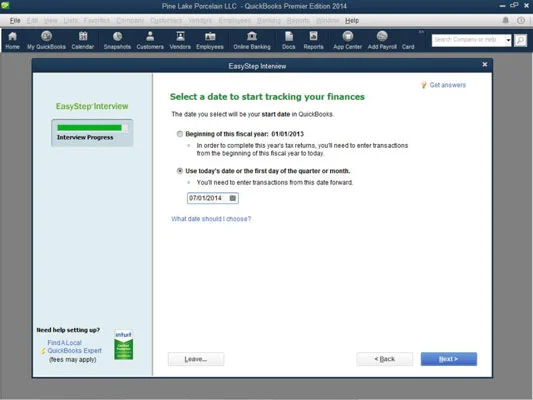This screenshot has width=533, height=400.
Task: Click the search magnifier button
Action: 520,40
